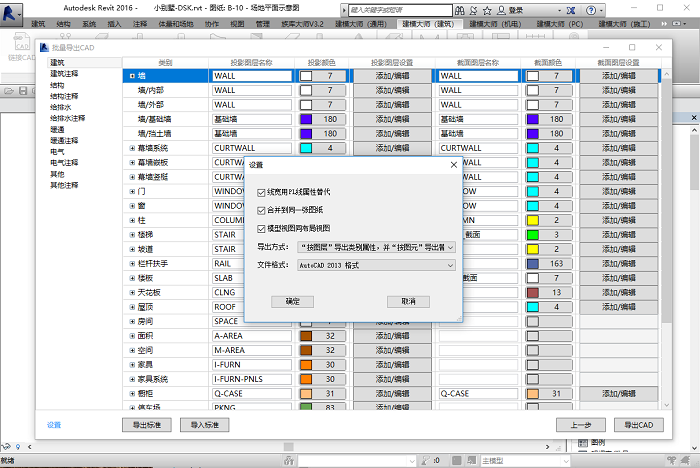The image size is (700, 468).
Task: Click the user sign-in icon beside 登录
Action: click(502, 10)
